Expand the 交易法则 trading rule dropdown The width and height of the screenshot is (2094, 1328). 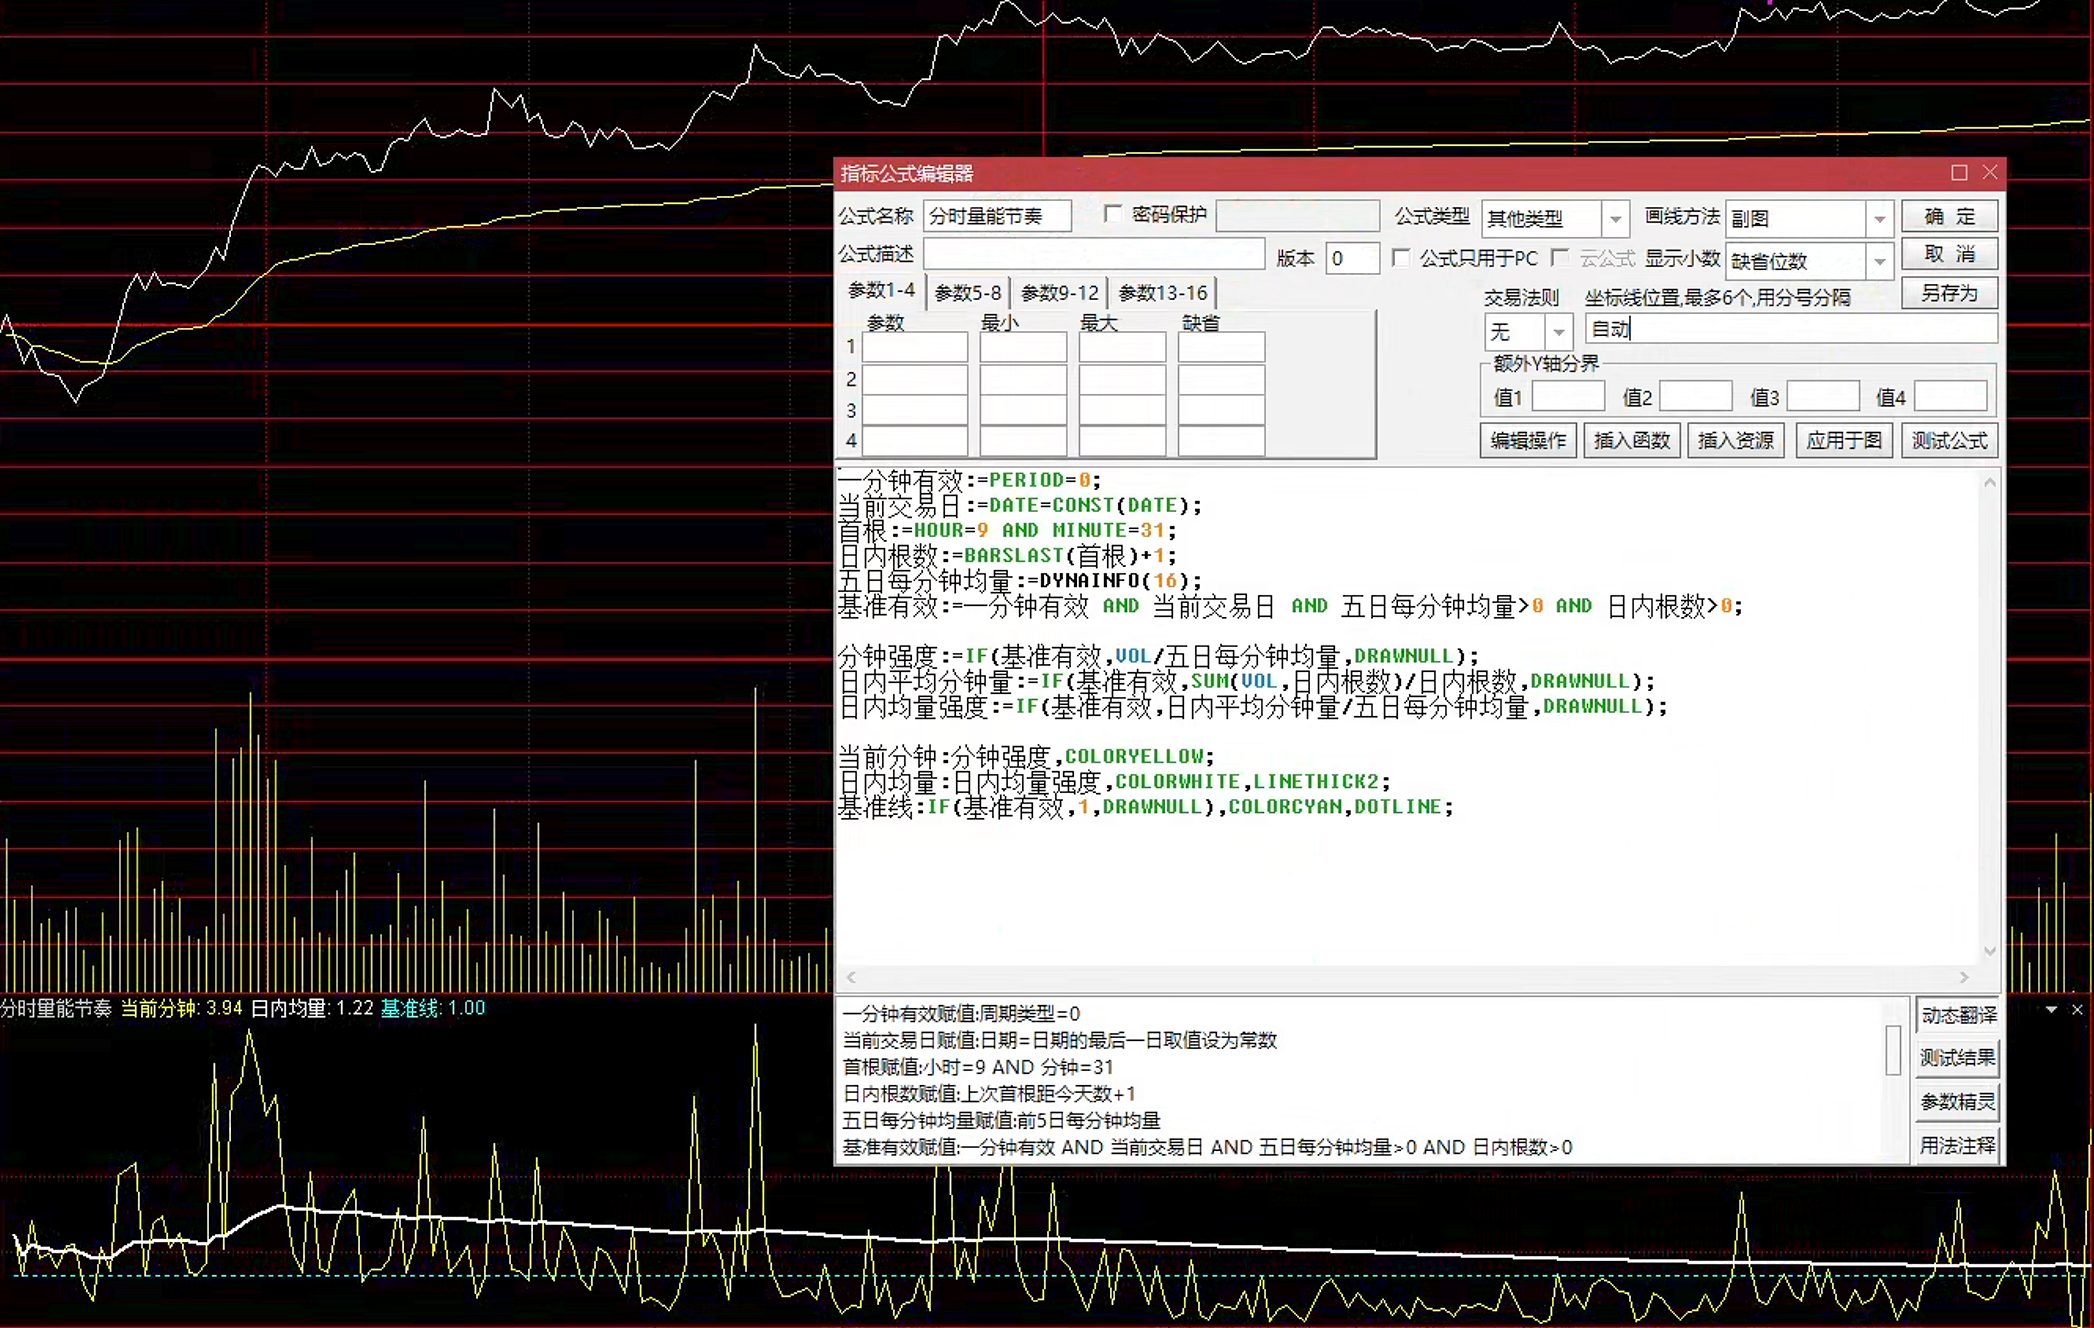tap(1558, 331)
